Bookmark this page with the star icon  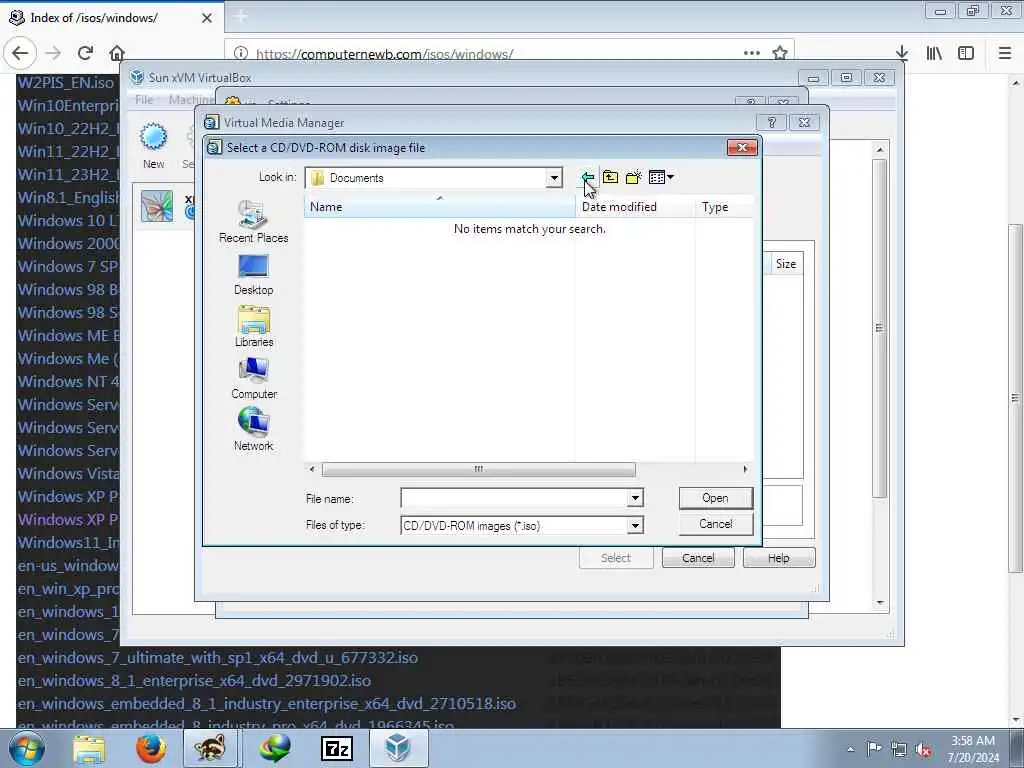tap(780, 53)
